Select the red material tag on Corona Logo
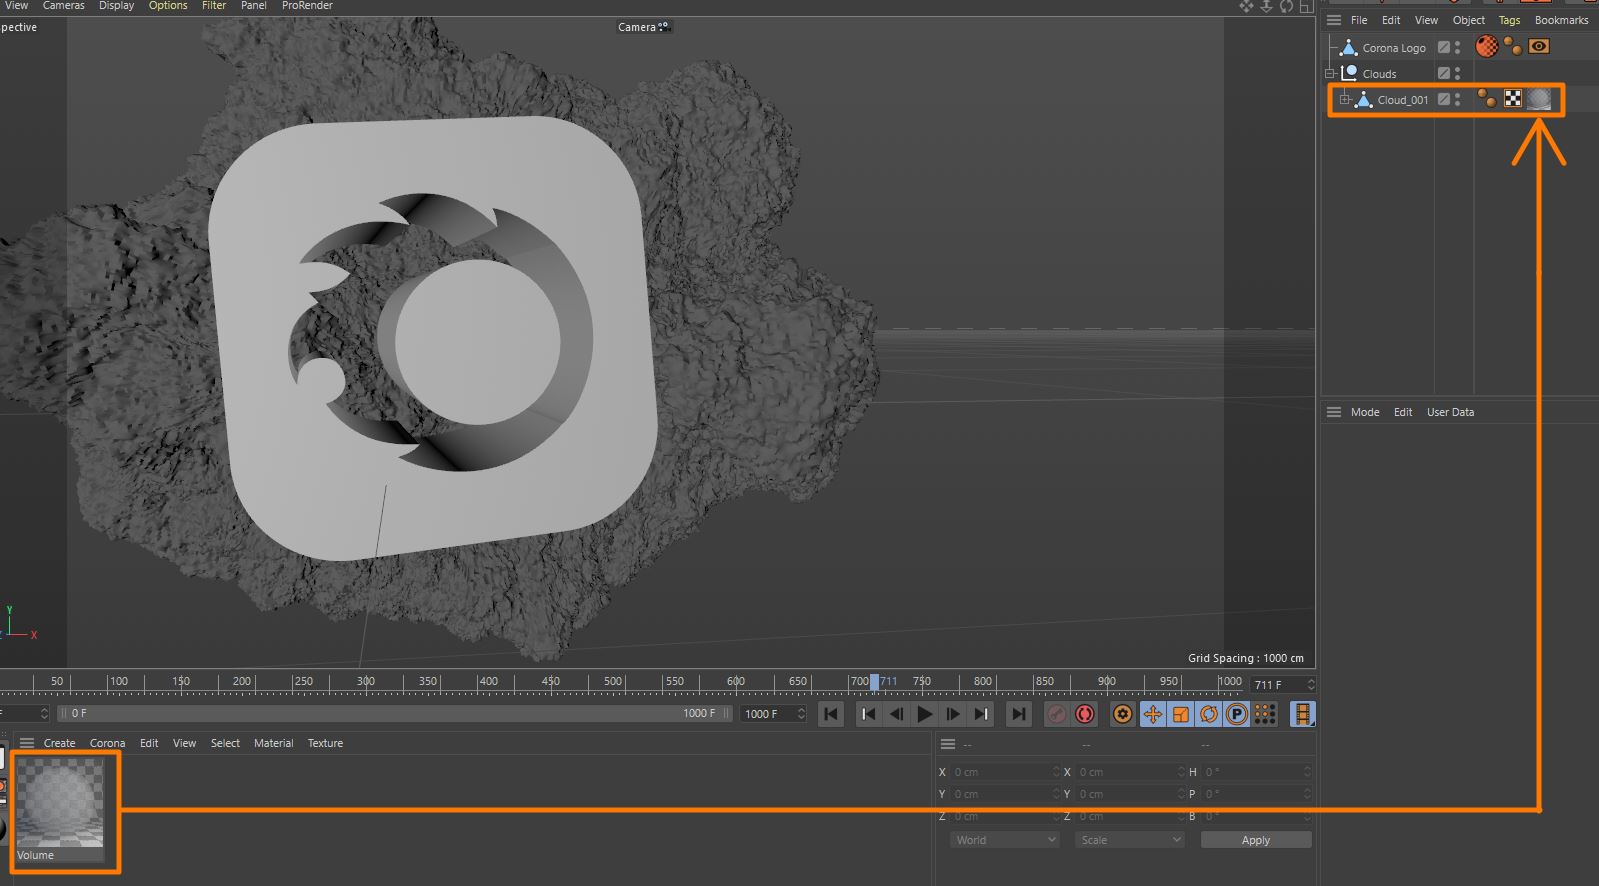The width and height of the screenshot is (1599, 886). point(1487,46)
